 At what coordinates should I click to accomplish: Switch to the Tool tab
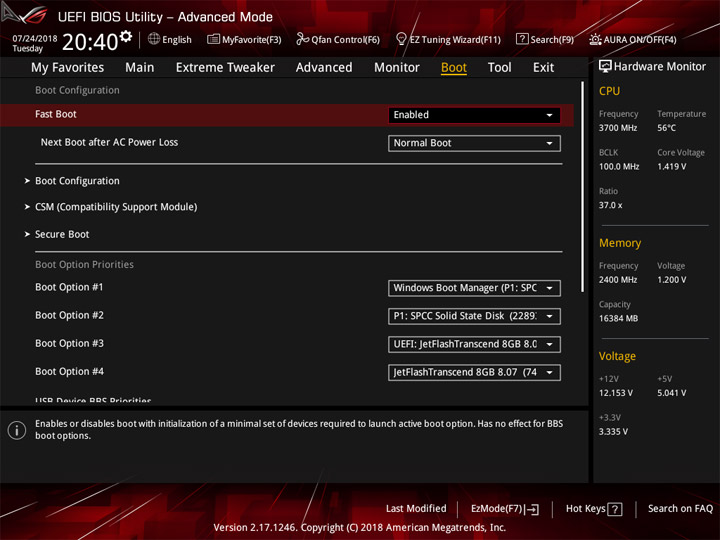(x=500, y=68)
